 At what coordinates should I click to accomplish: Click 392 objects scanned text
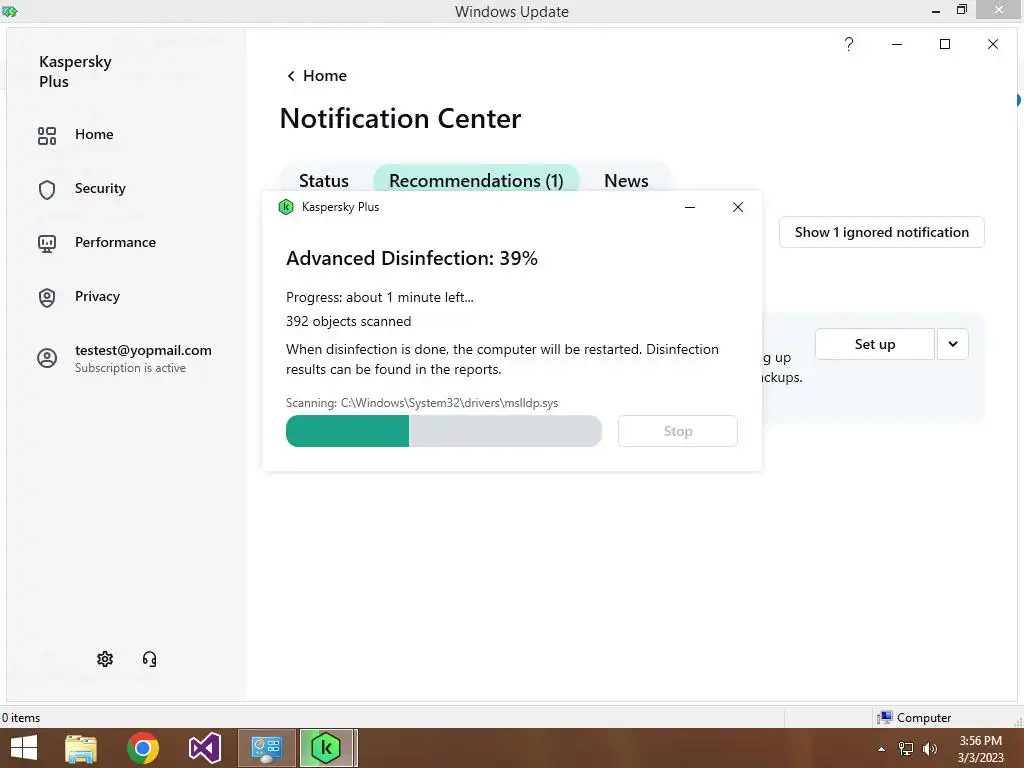[349, 321]
